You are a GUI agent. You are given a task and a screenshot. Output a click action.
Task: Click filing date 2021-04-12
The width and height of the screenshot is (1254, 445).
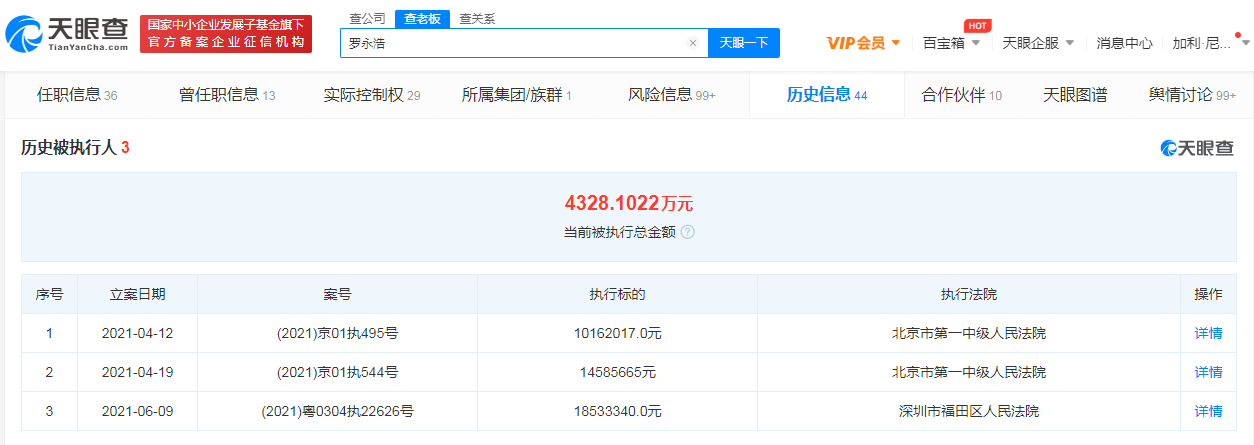137,333
